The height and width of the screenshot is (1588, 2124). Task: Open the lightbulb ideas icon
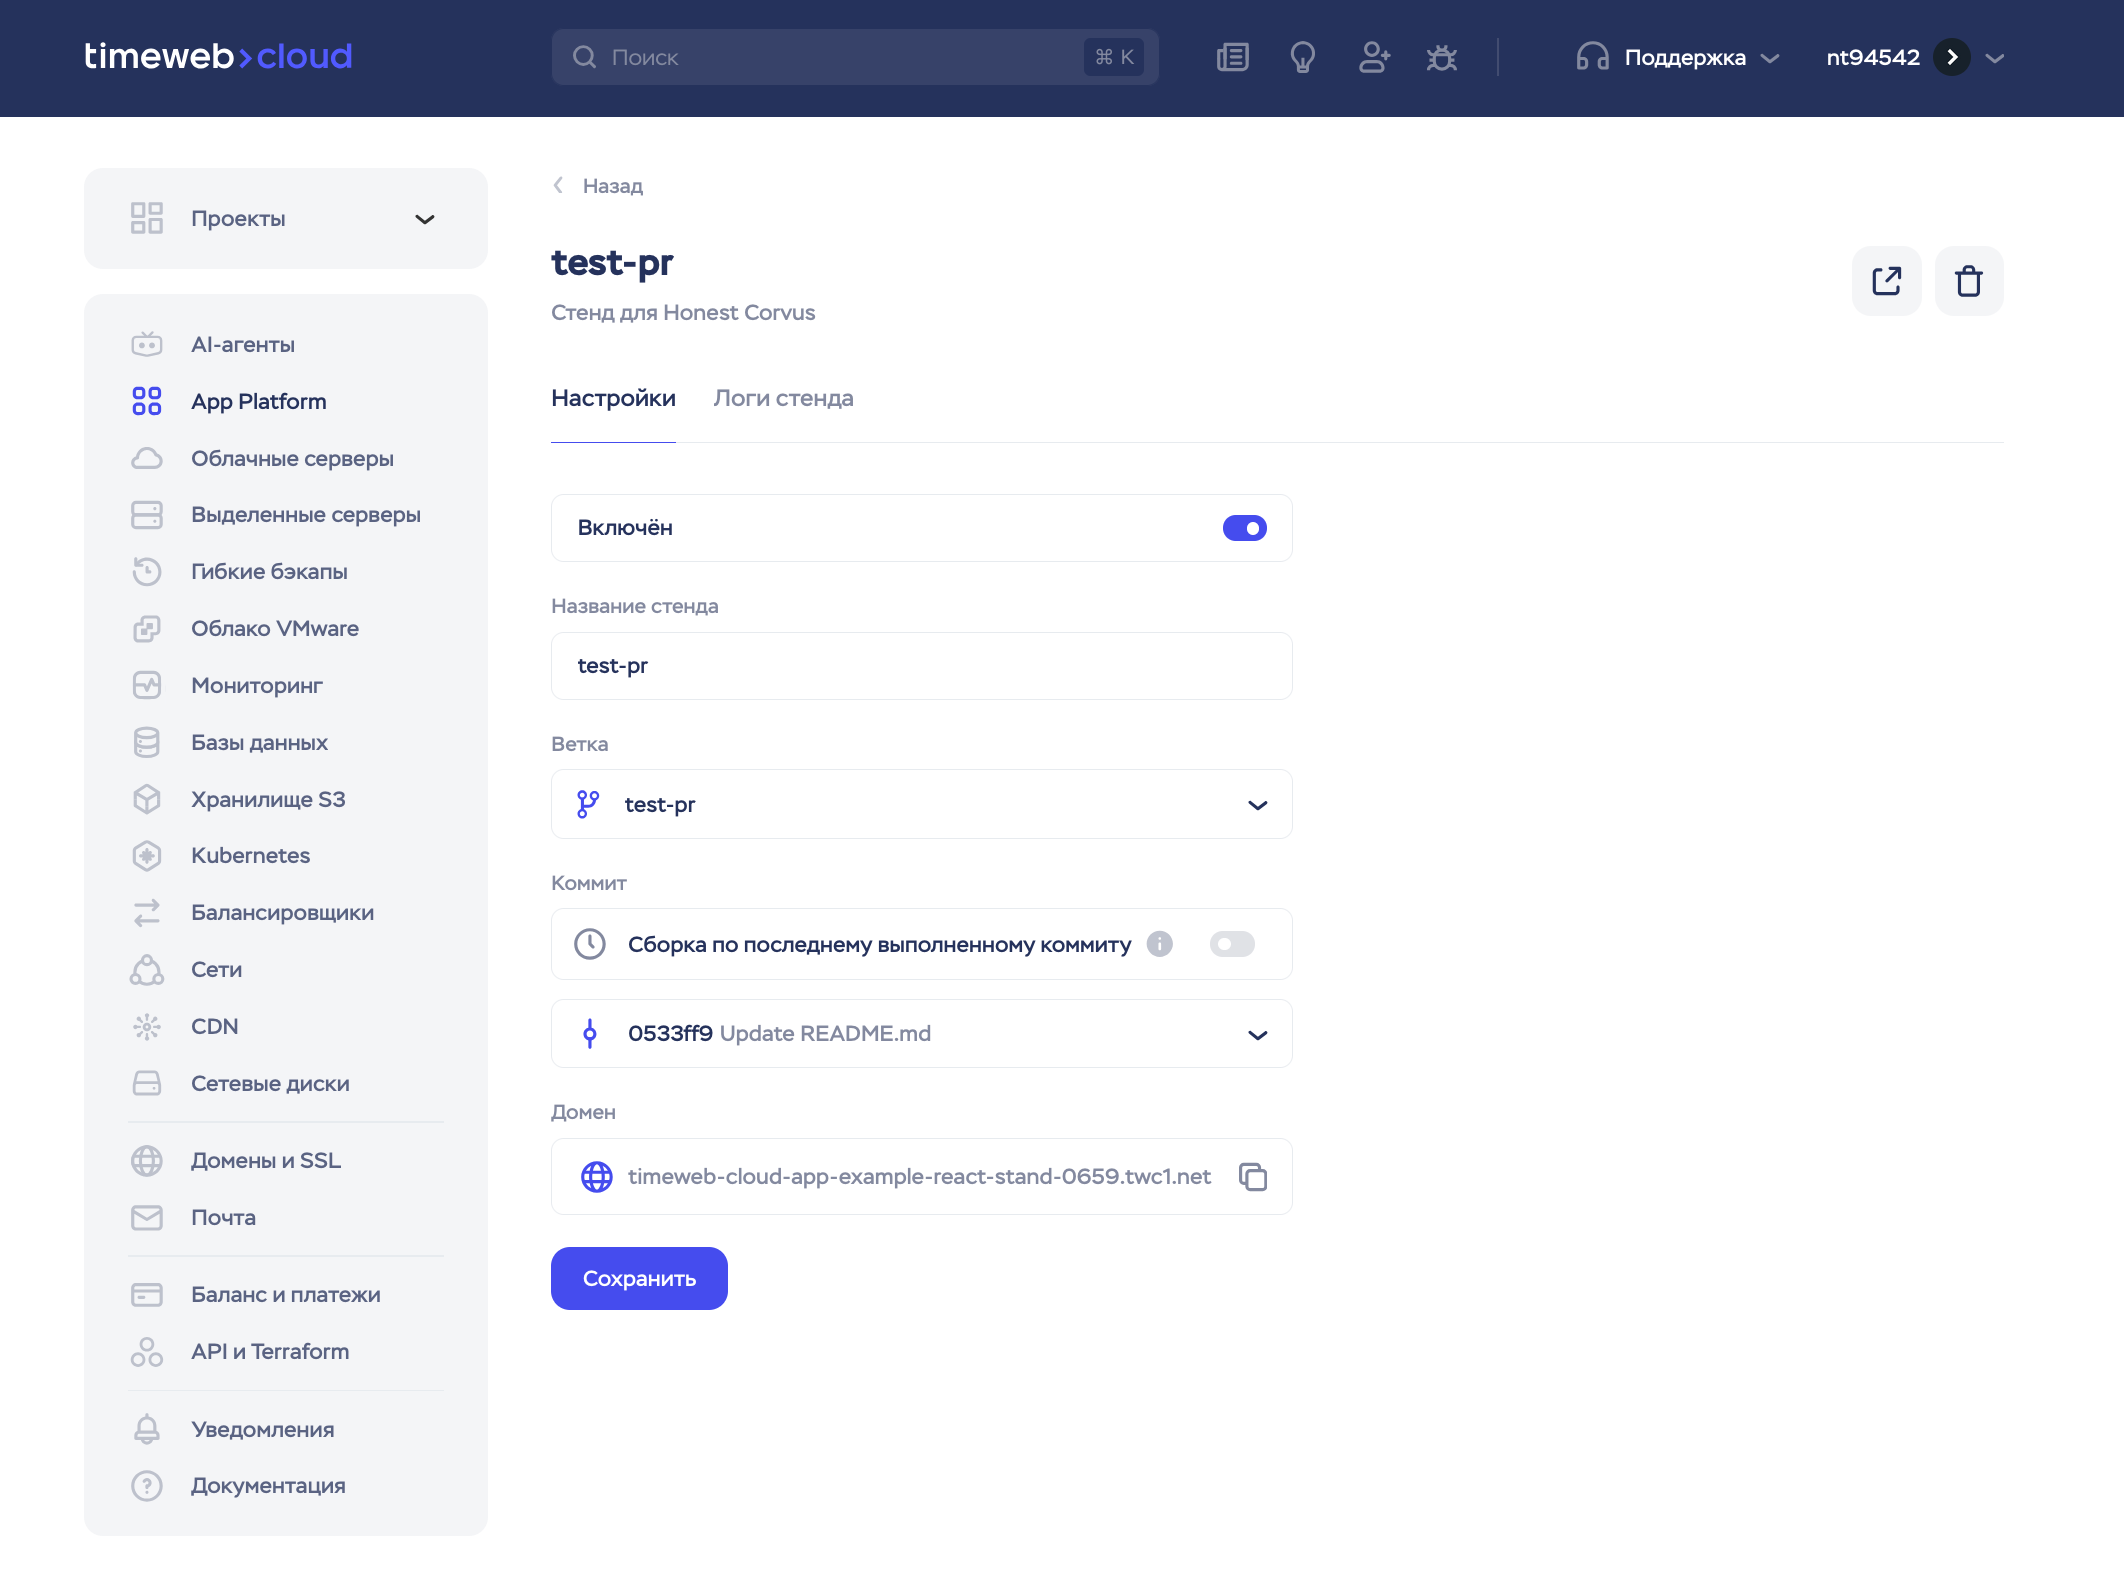click(1302, 58)
